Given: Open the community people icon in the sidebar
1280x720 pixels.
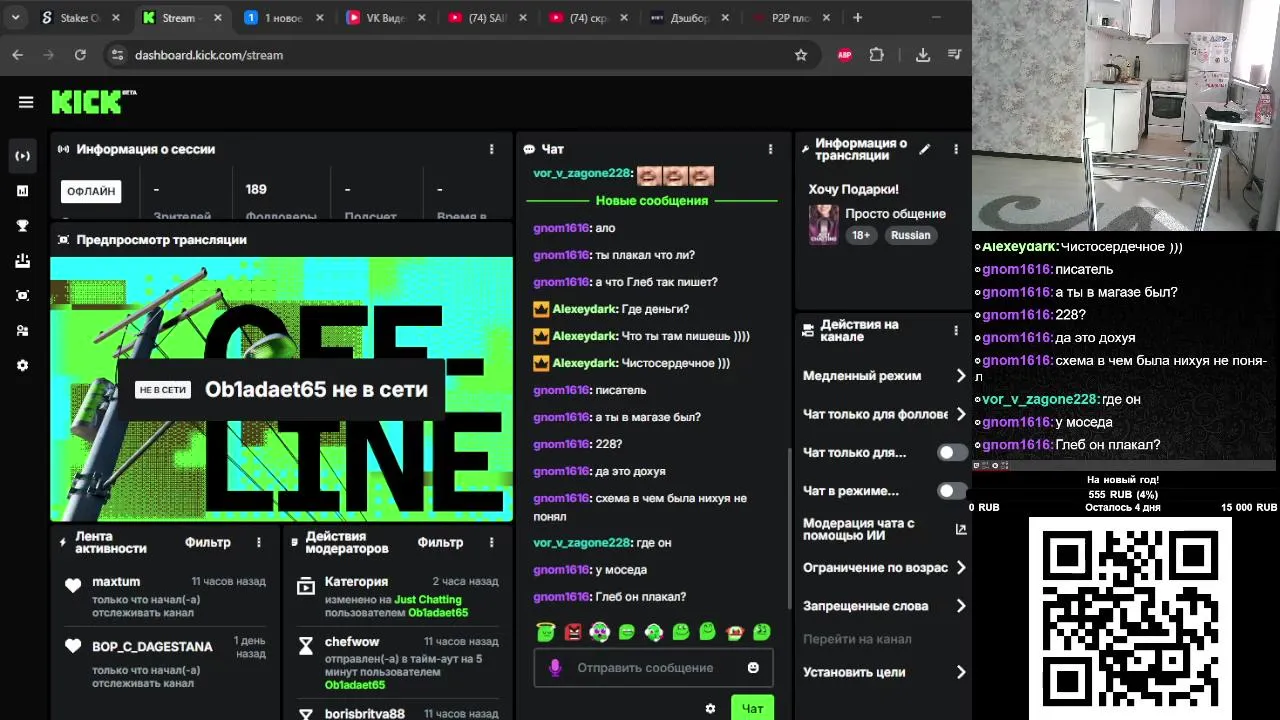Looking at the screenshot, I should click(x=23, y=331).
